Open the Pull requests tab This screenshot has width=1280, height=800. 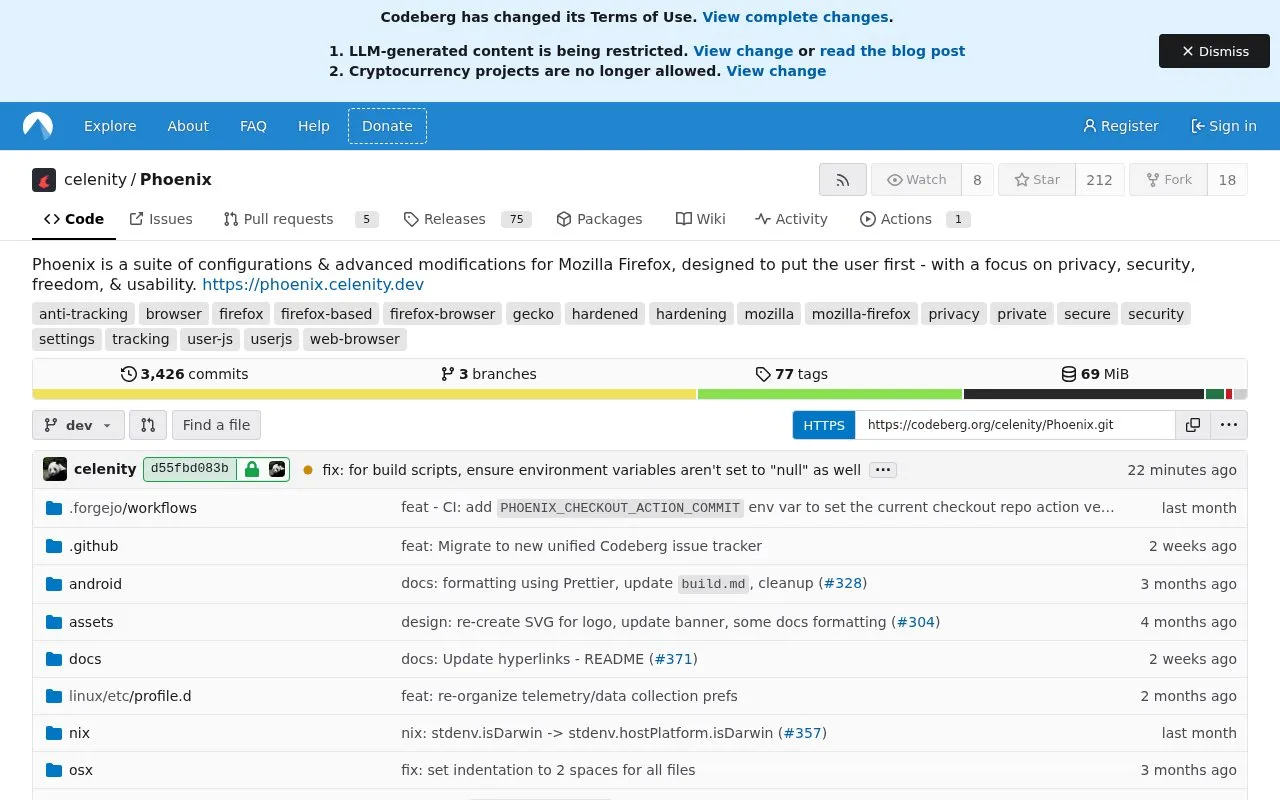(300, 219)
